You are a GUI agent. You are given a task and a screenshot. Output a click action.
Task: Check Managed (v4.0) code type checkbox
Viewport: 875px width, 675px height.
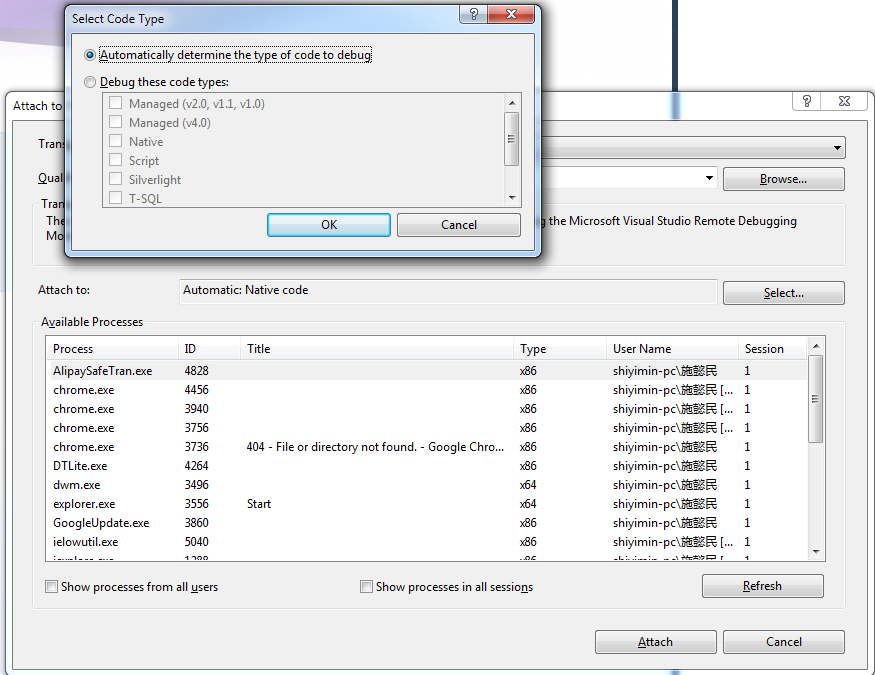point(116,122)
